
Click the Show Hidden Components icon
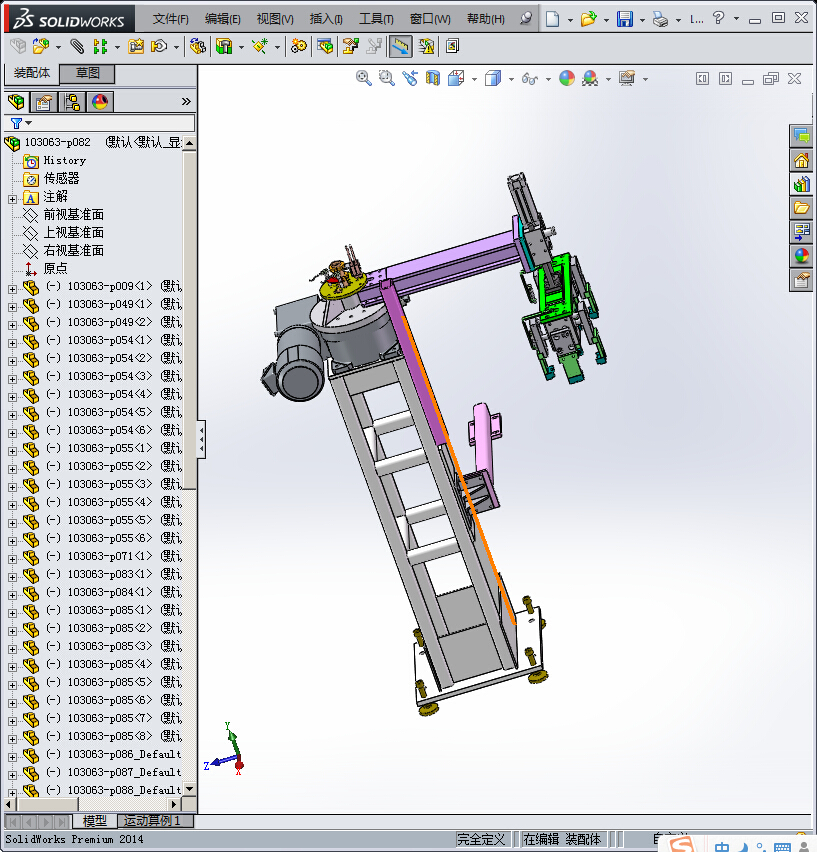click(197, 46)
